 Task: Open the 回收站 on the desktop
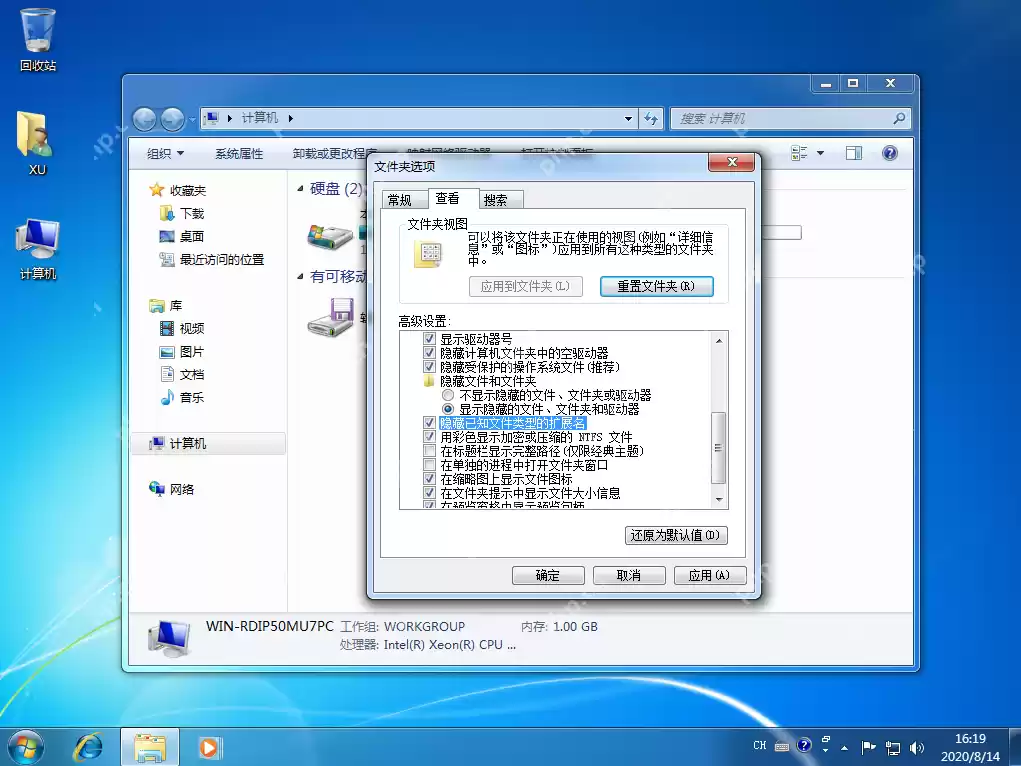36,30
